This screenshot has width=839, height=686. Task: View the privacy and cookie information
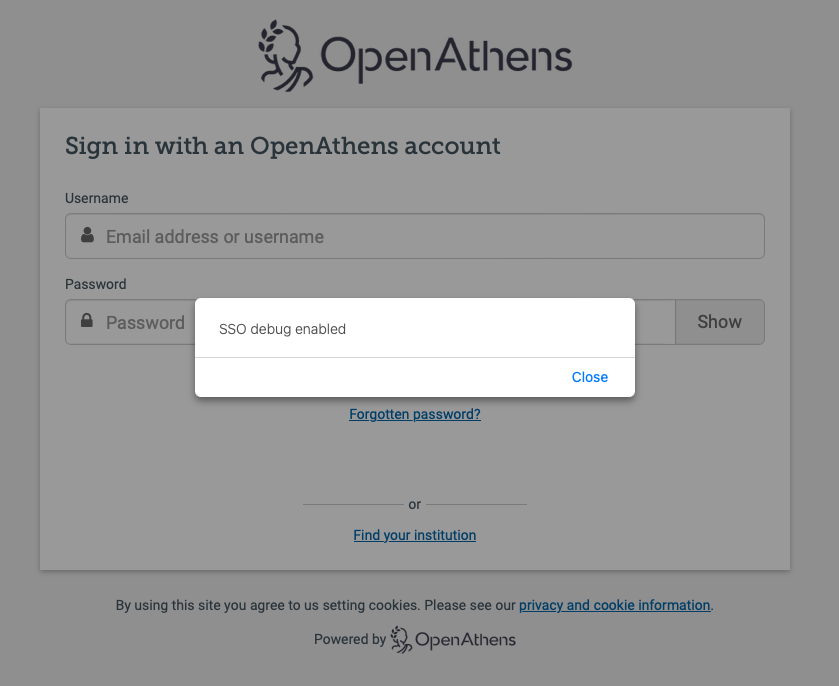(614, 605)
